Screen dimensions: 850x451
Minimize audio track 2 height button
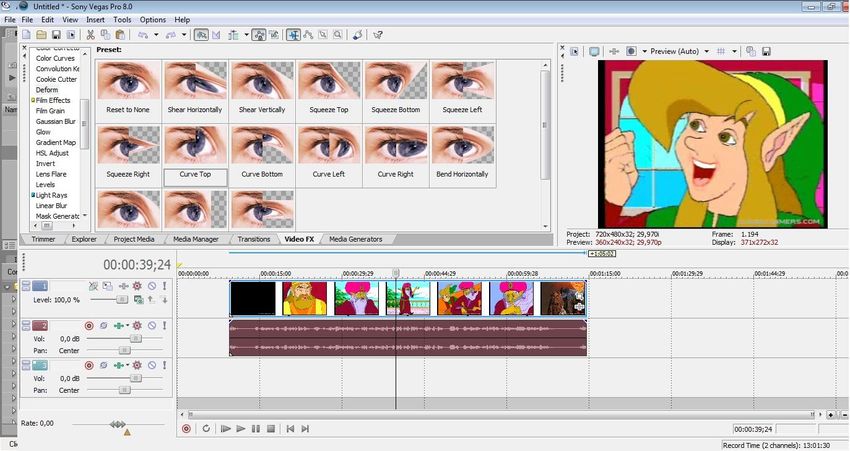(26, 323)
